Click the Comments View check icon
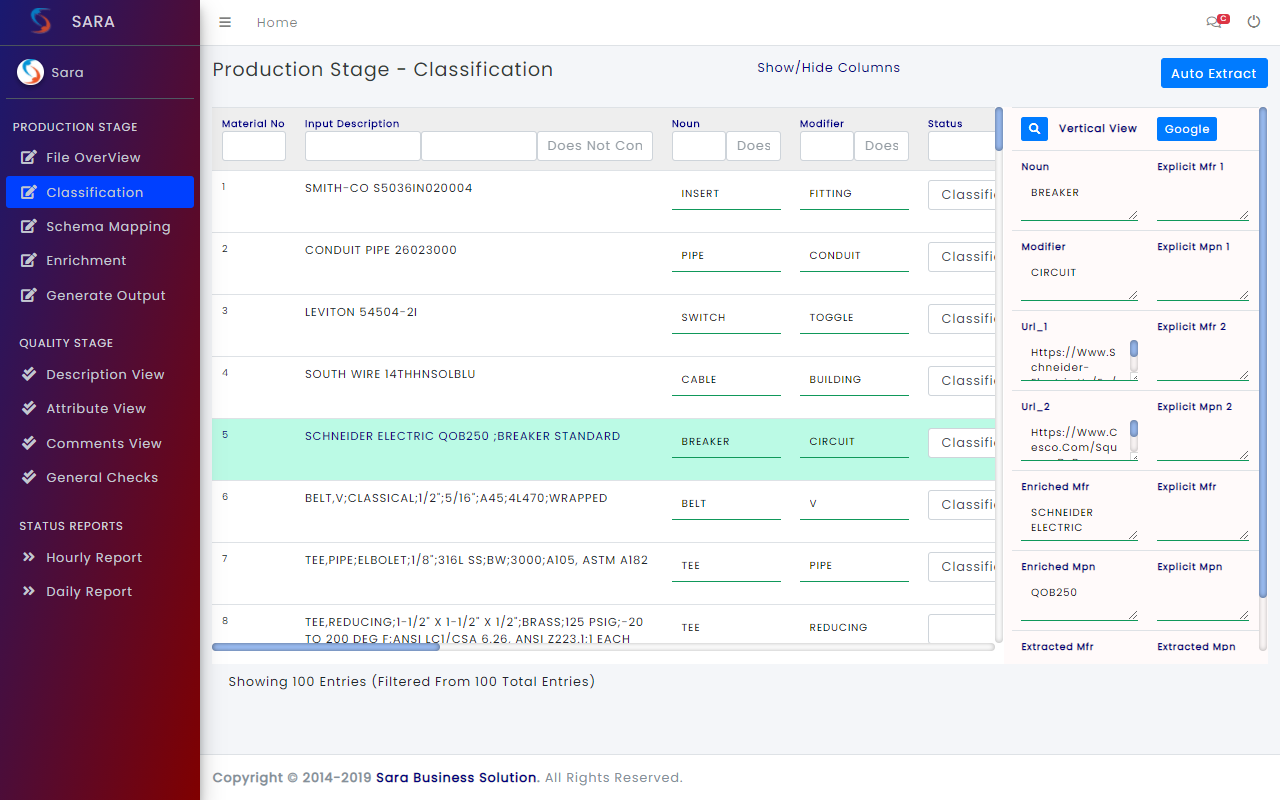 point(29,443)
